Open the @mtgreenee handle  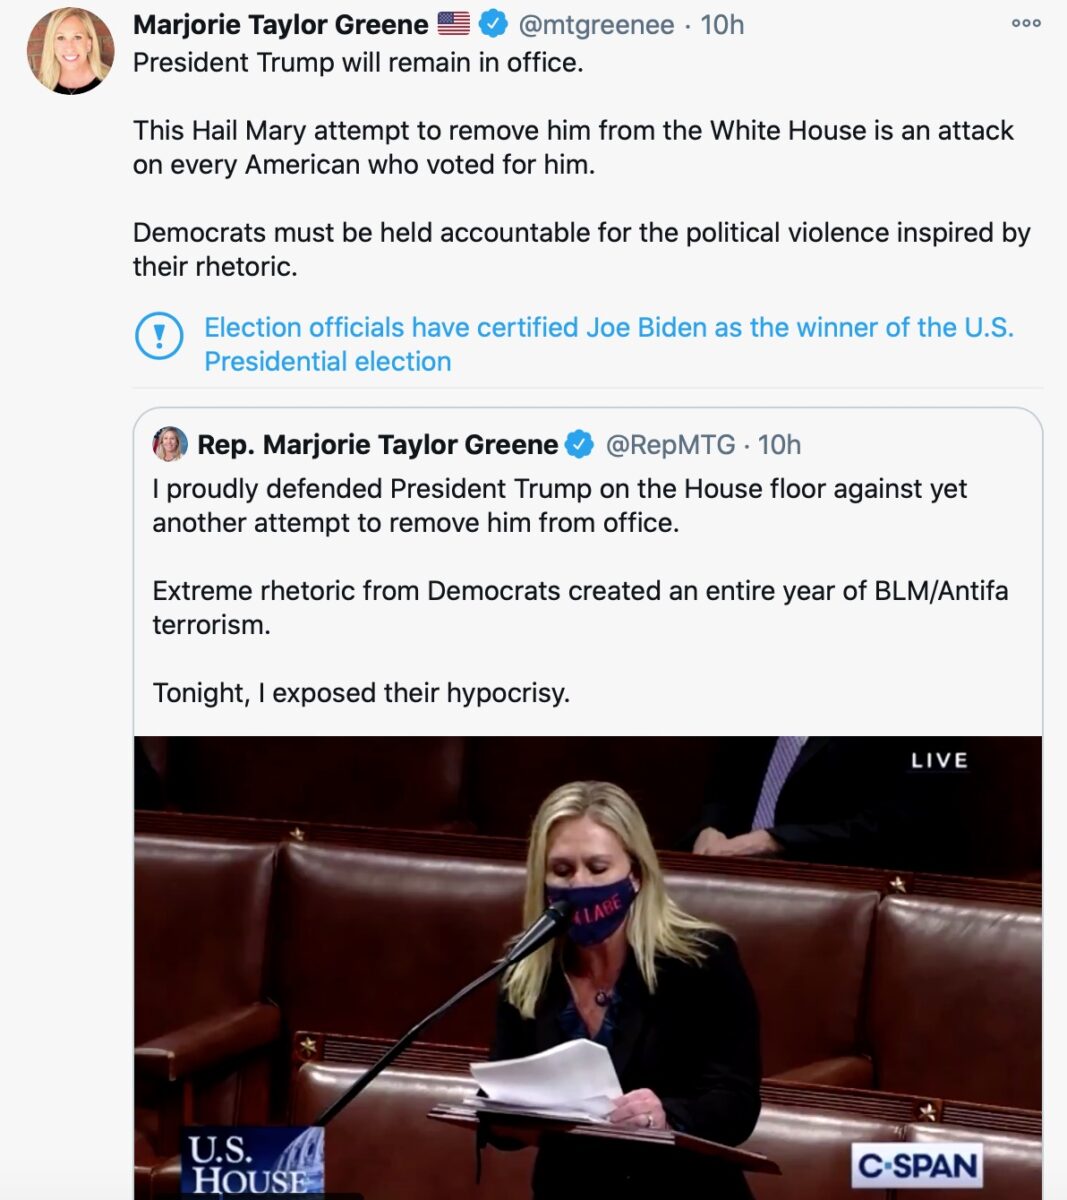pyautogui.click(x=596, y=24)
